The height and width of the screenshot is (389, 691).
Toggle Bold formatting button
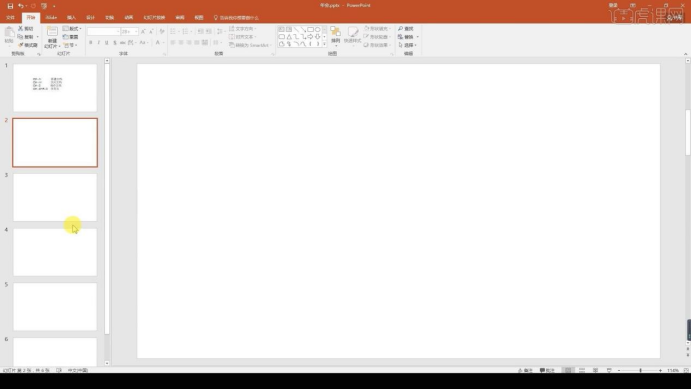coord(91,43)
